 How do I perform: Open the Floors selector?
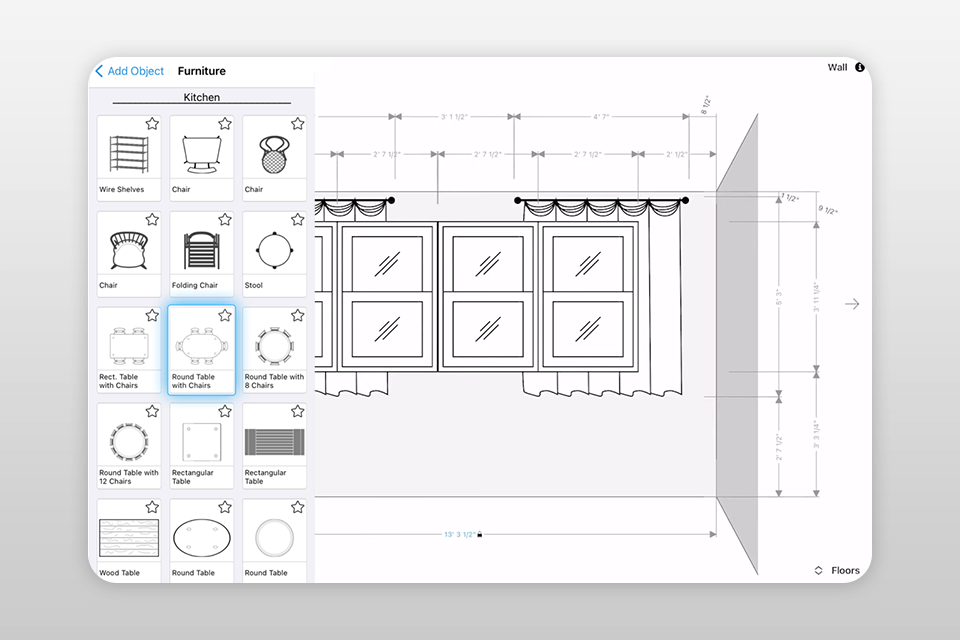coord(837,570)
